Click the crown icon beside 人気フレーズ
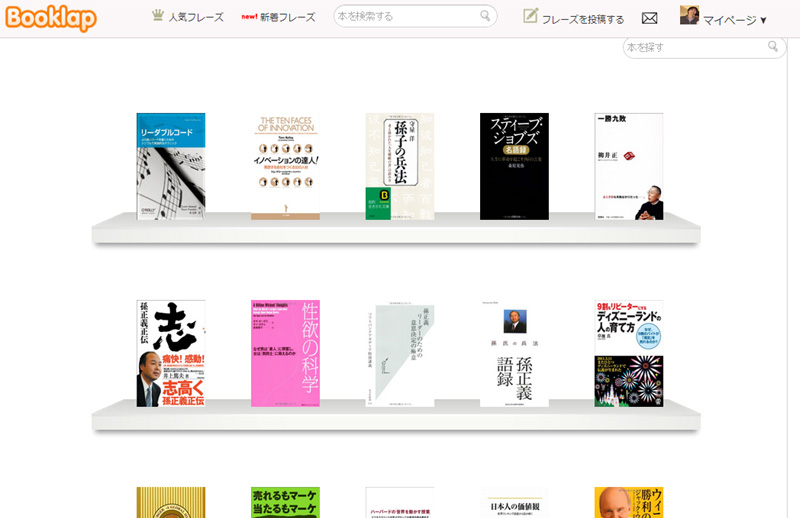 click(158, 15)
